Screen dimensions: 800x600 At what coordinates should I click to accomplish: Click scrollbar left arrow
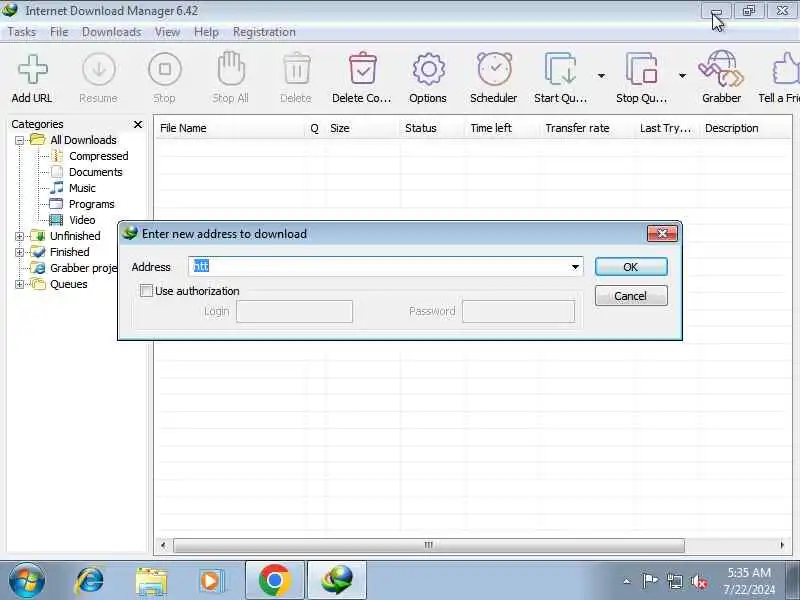coord(163,545)
